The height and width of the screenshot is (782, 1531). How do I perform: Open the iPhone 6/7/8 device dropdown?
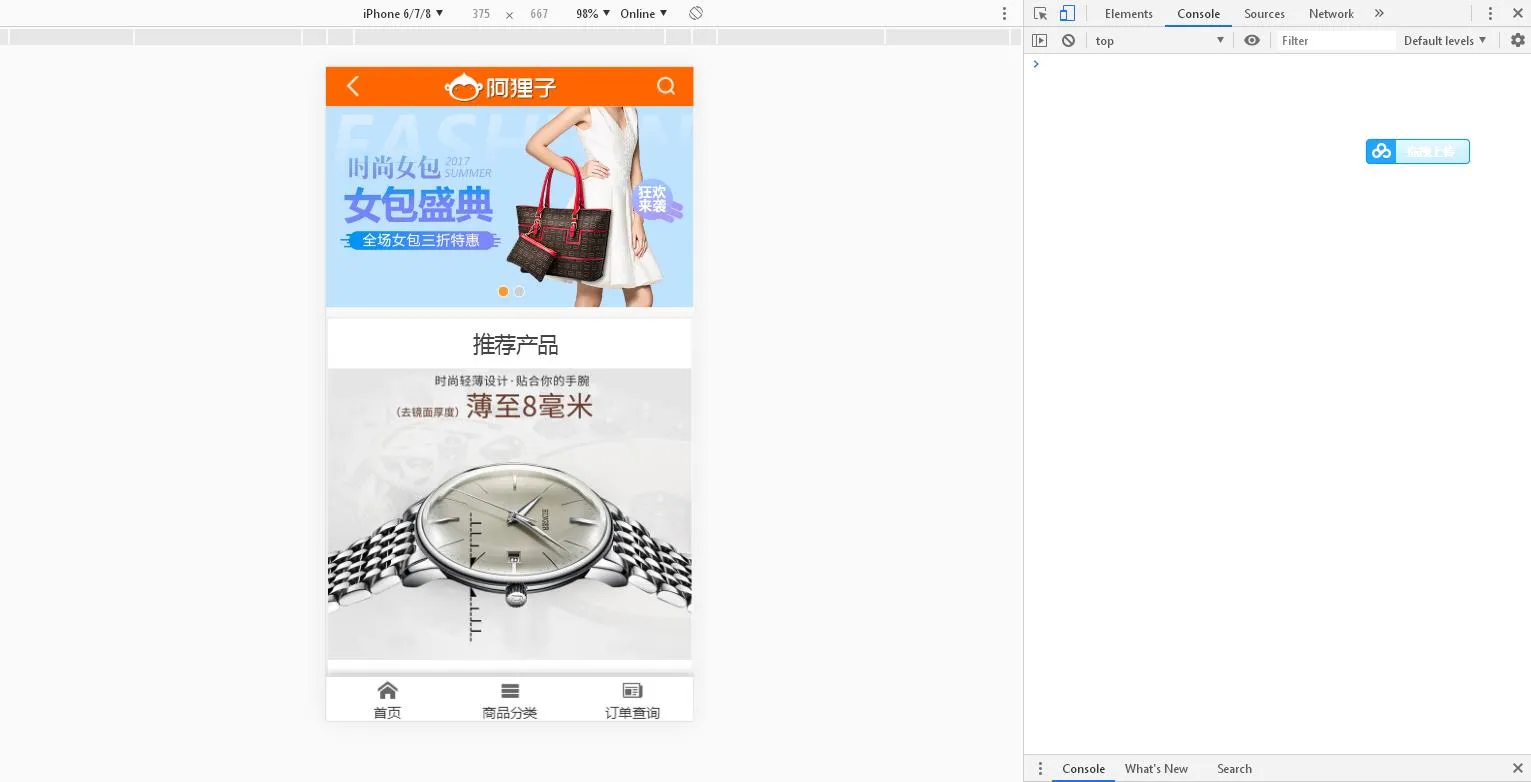(403, 13)
